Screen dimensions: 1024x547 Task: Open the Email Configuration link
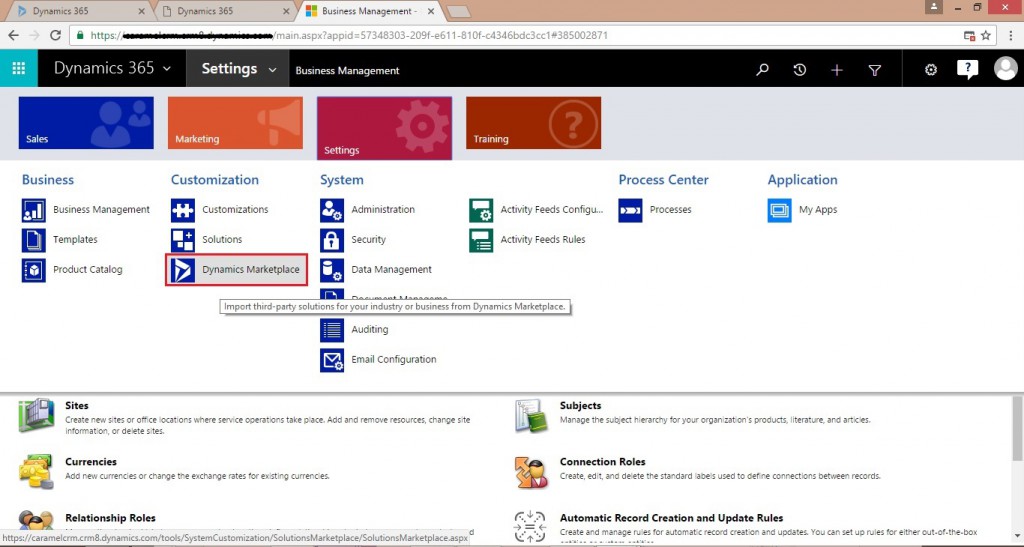click(394, 360)
